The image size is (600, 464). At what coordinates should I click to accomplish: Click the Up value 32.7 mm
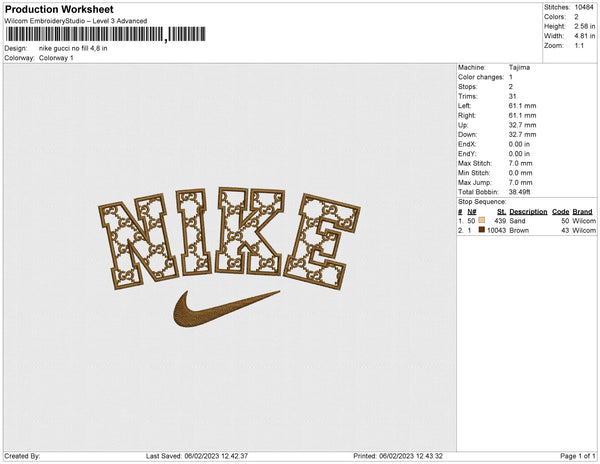tap(522, 125)
